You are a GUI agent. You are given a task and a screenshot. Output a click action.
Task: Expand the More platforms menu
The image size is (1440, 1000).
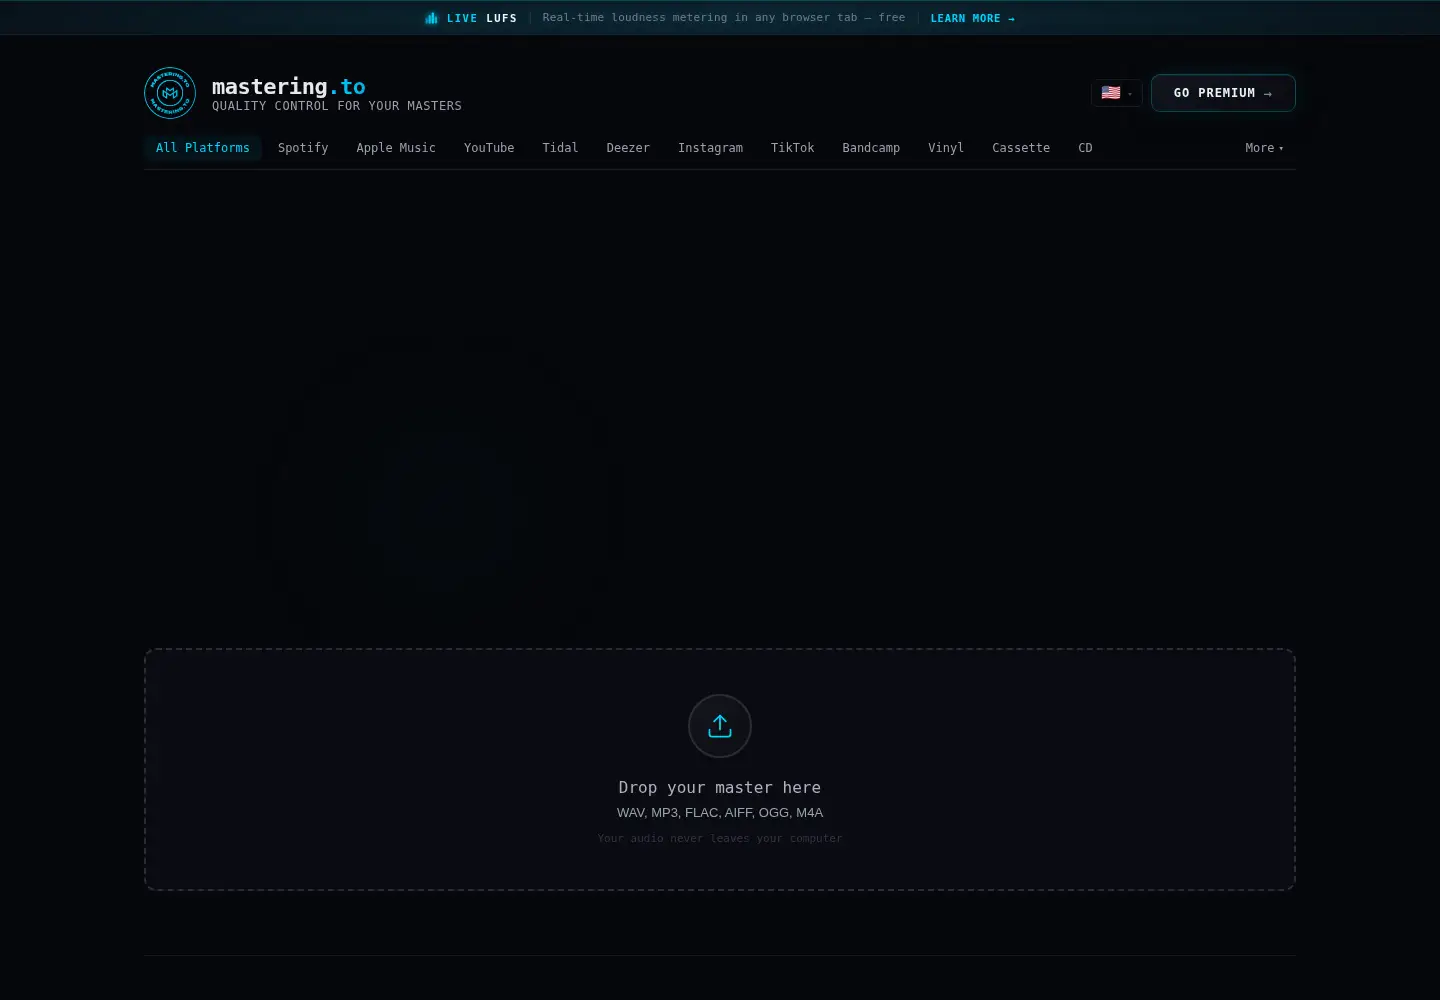[1264, 148]
